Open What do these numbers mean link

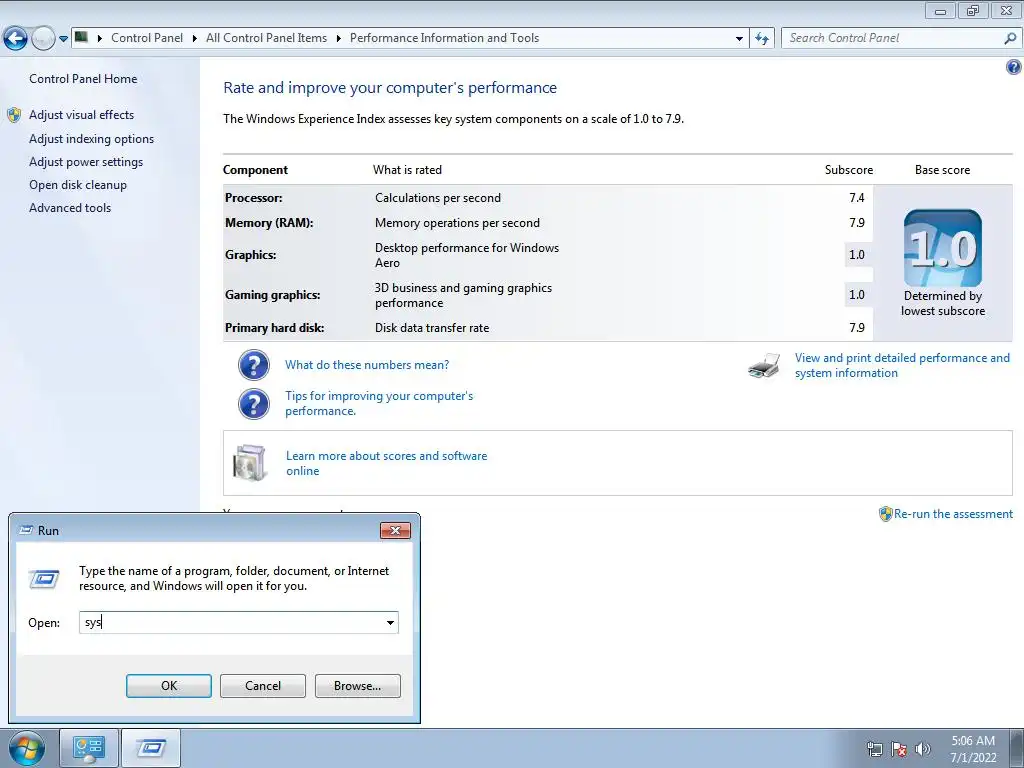(367, 364)
